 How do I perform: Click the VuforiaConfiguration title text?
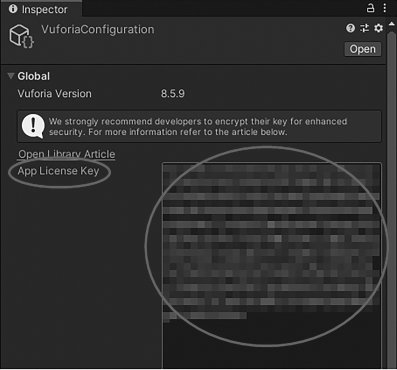point(98,29)
